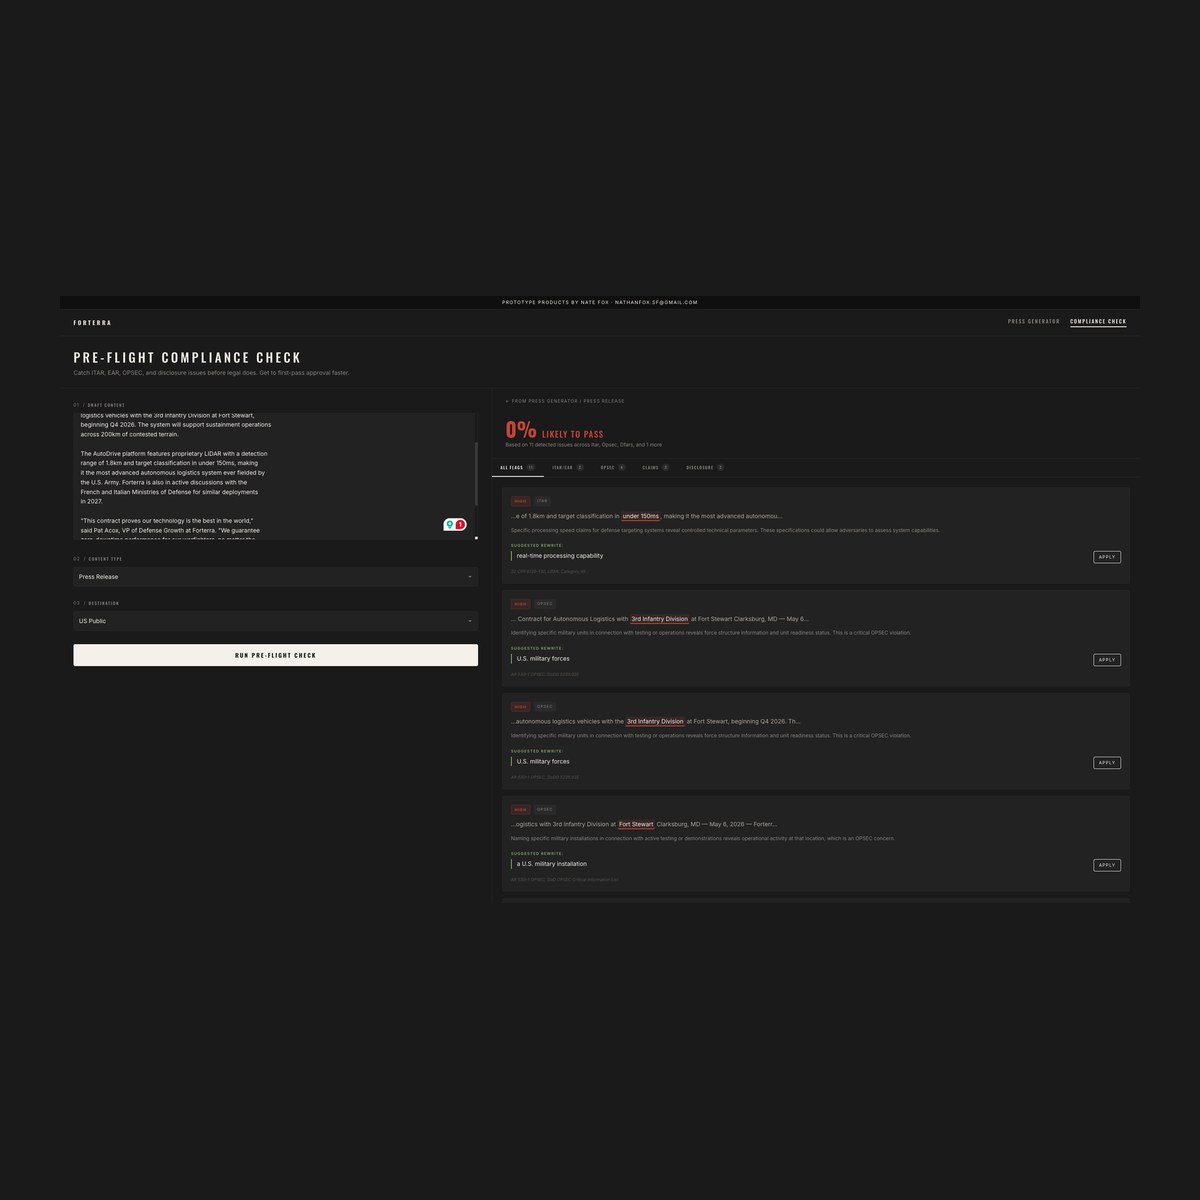Click the '0% Likely to Pass' score

554,431
